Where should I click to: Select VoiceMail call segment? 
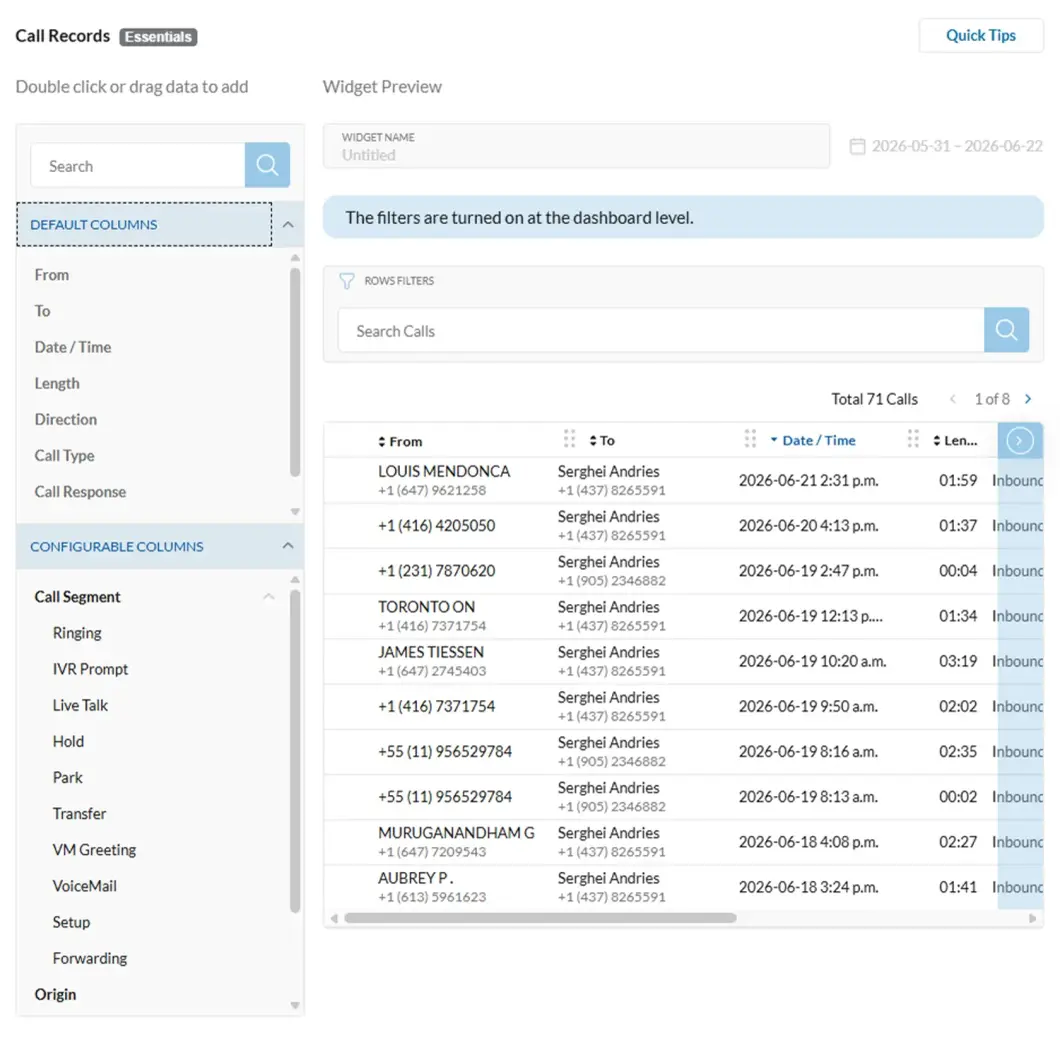[85, 886]
